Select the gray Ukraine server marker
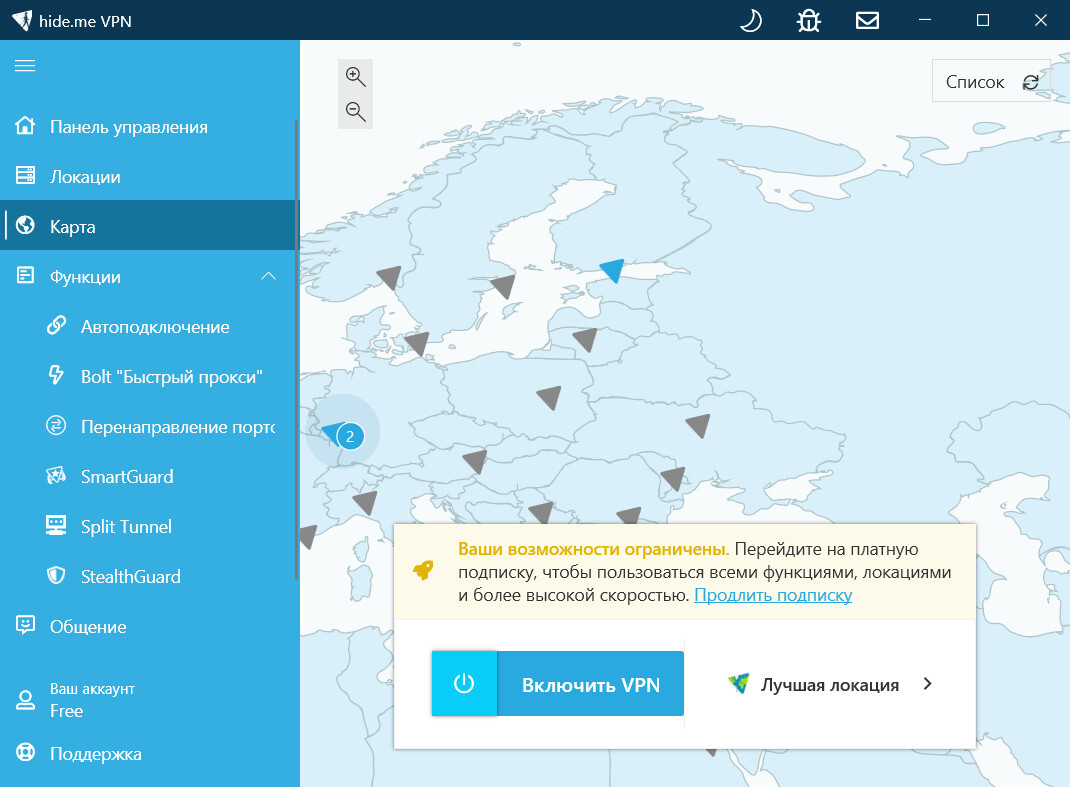 point(699,425)
